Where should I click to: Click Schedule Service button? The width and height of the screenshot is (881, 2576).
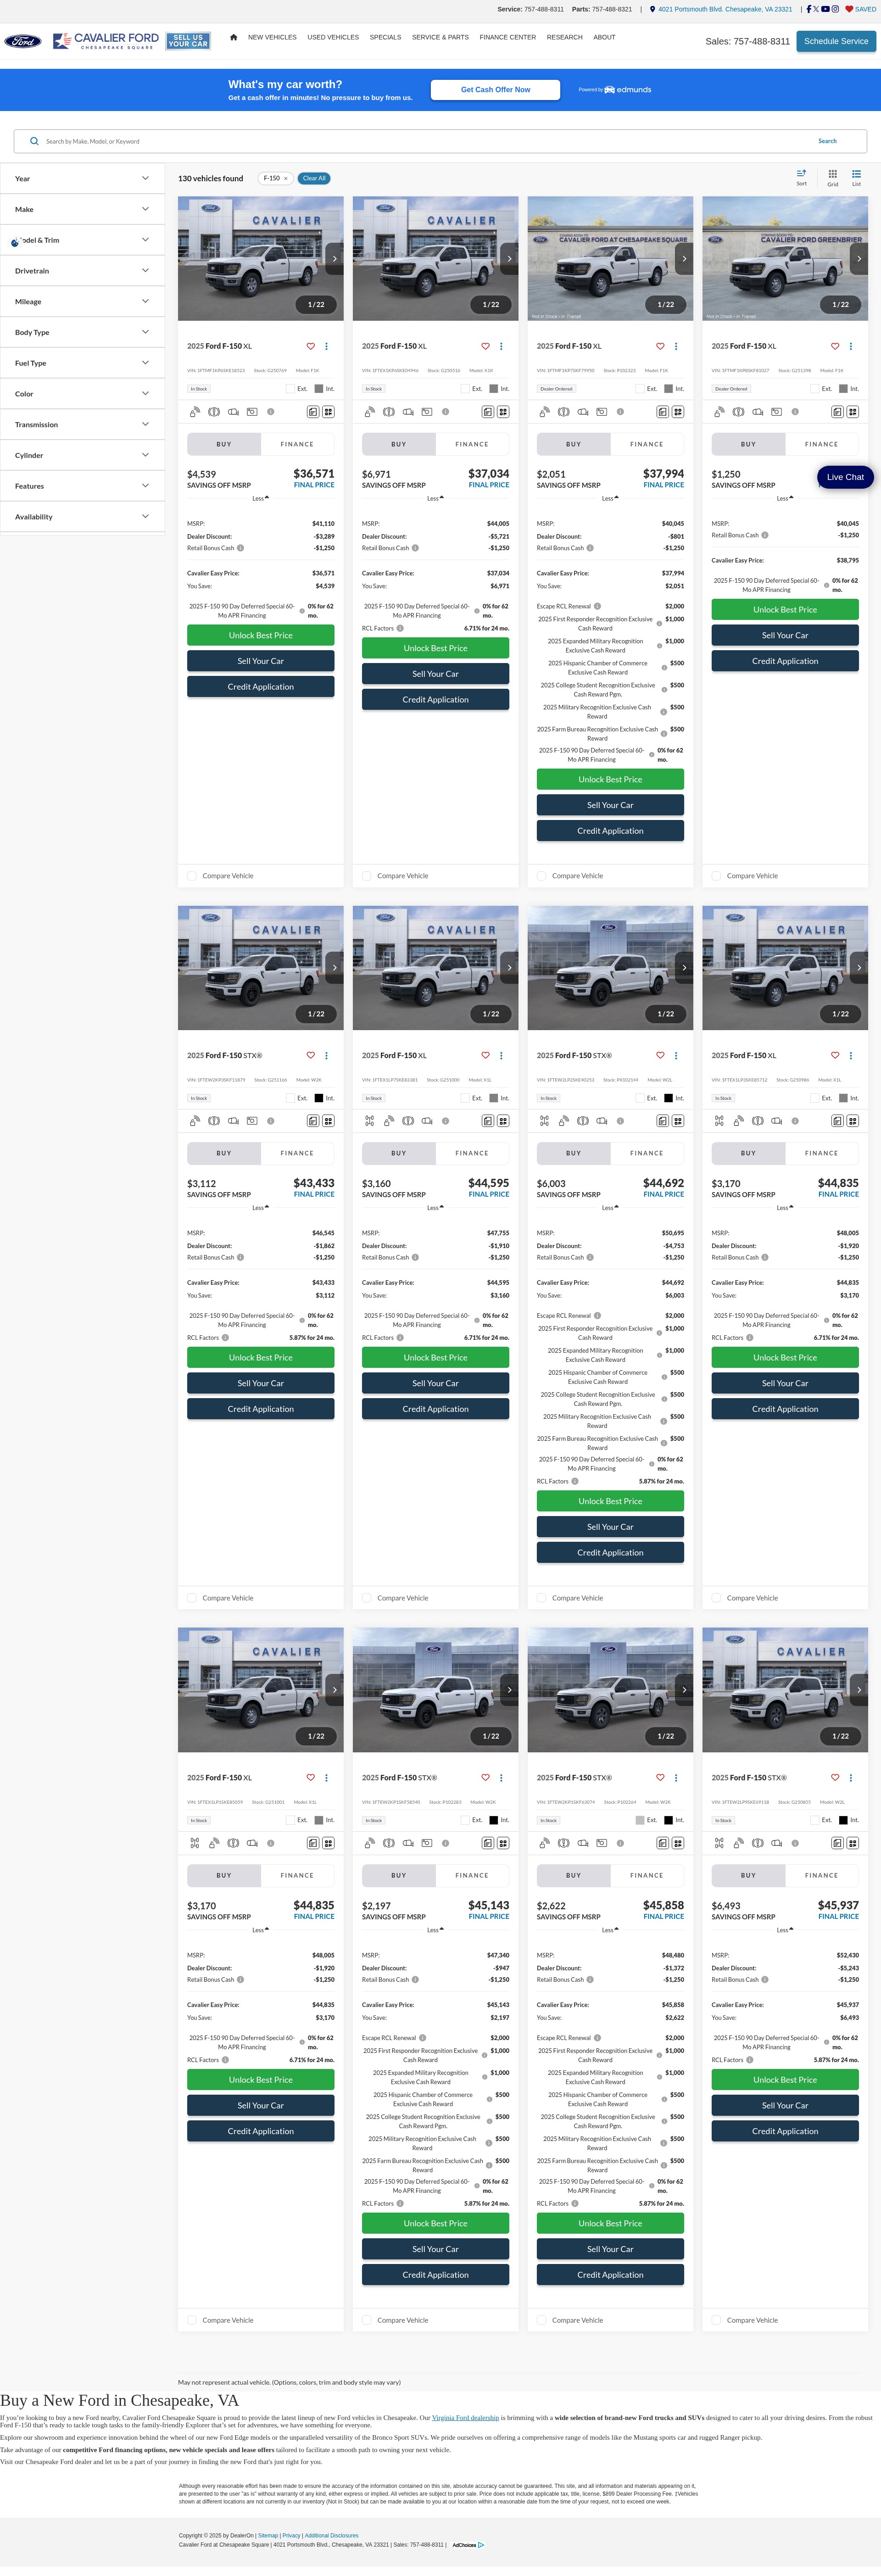pos(836,41)
